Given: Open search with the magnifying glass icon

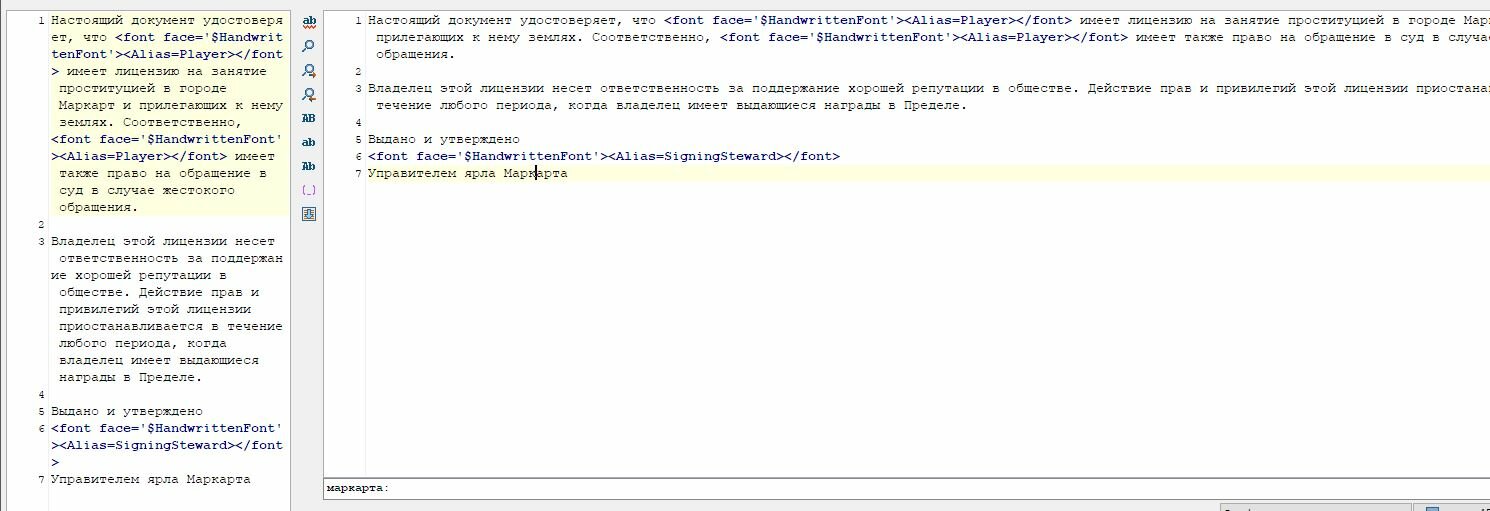Looking at the screenshot, I should coord(309,46).
